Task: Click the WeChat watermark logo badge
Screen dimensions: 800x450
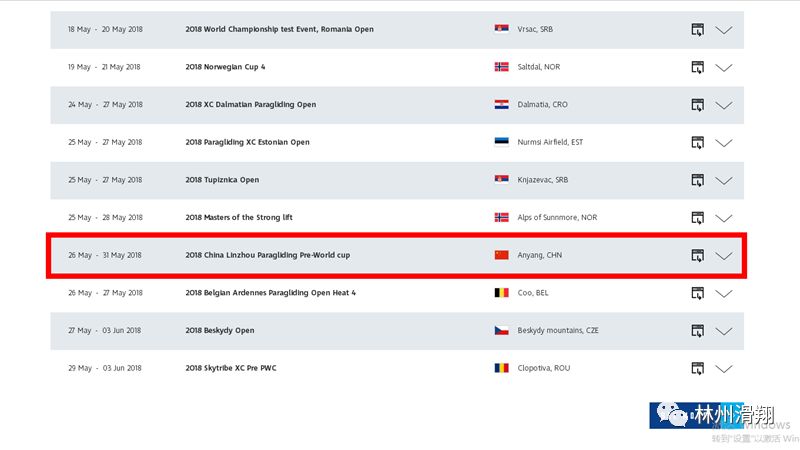Action: 696,415
